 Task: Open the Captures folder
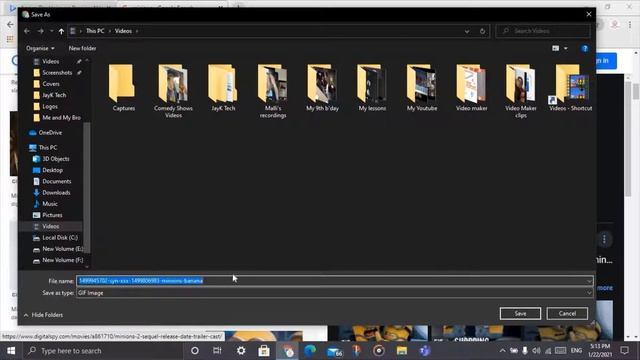click(123, 88)
